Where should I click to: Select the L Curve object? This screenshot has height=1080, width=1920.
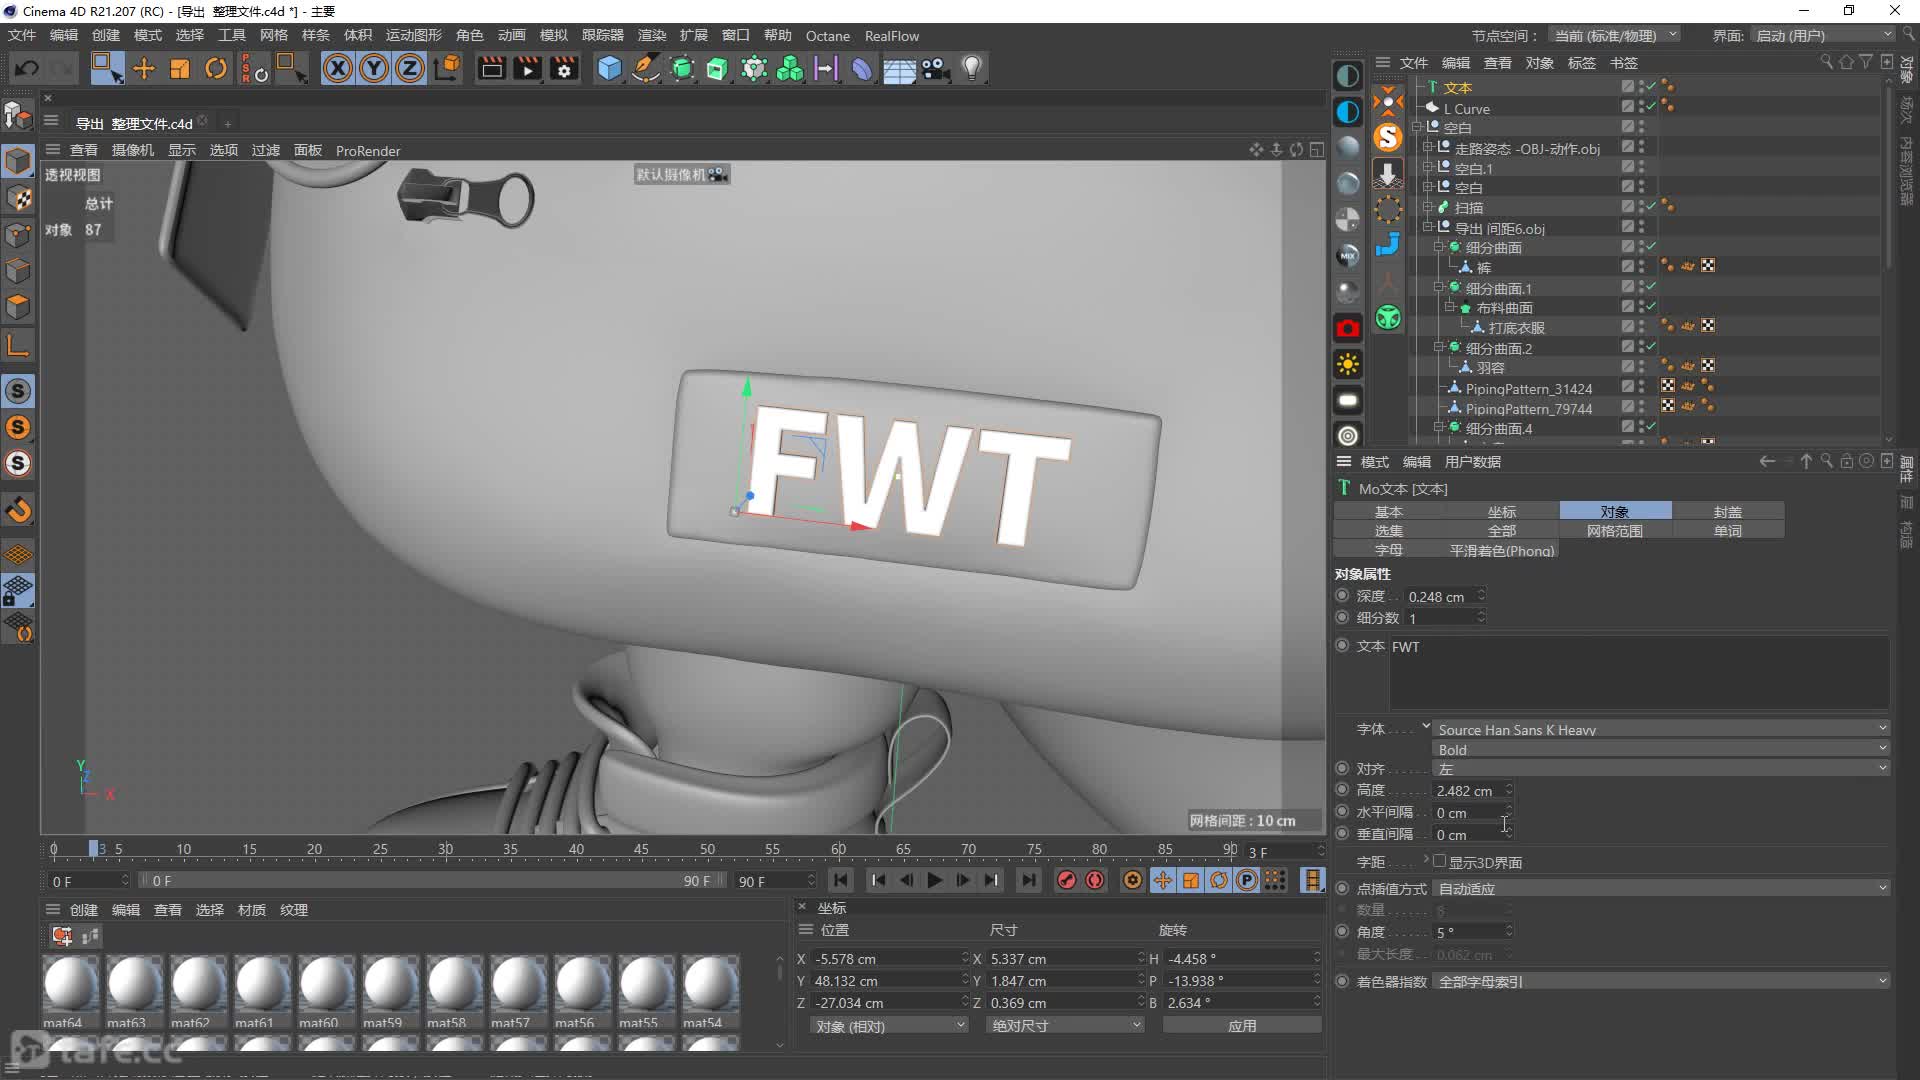click(1466, 109)
